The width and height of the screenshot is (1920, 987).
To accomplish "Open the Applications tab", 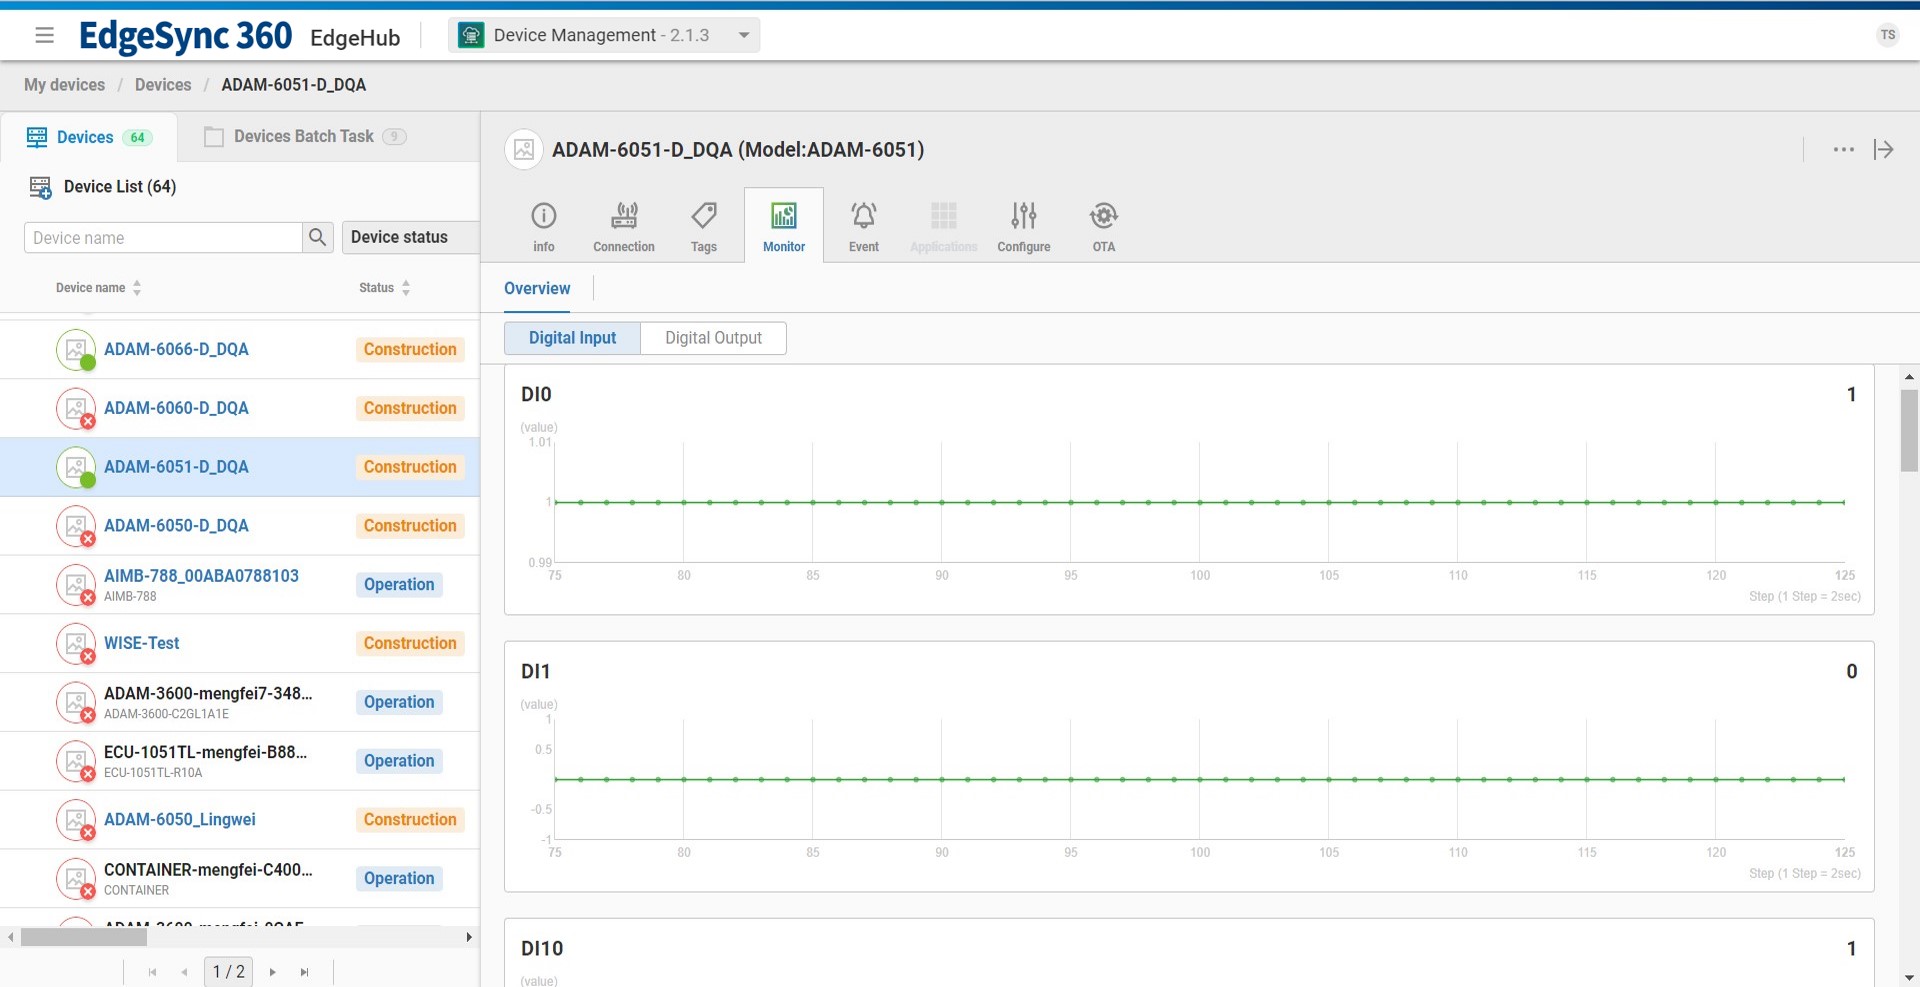I will 944,227.
